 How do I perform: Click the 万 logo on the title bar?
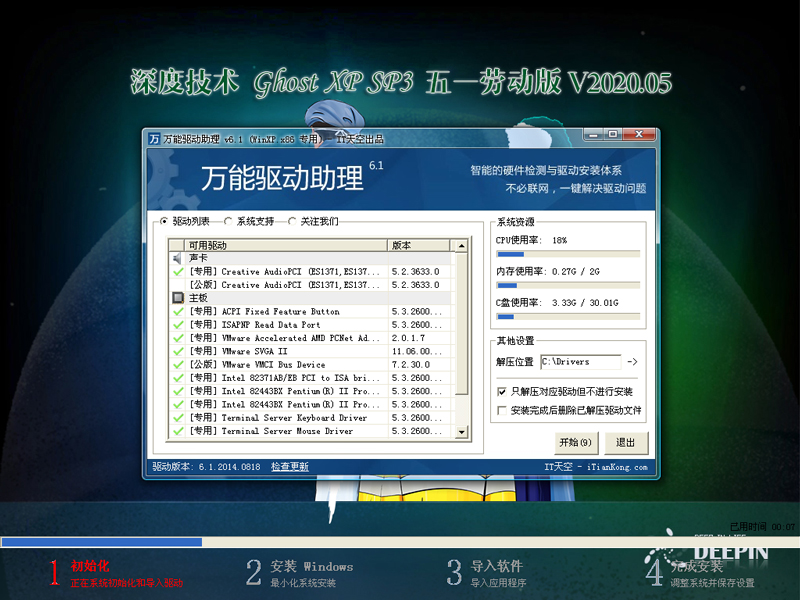tap(152, 138)
